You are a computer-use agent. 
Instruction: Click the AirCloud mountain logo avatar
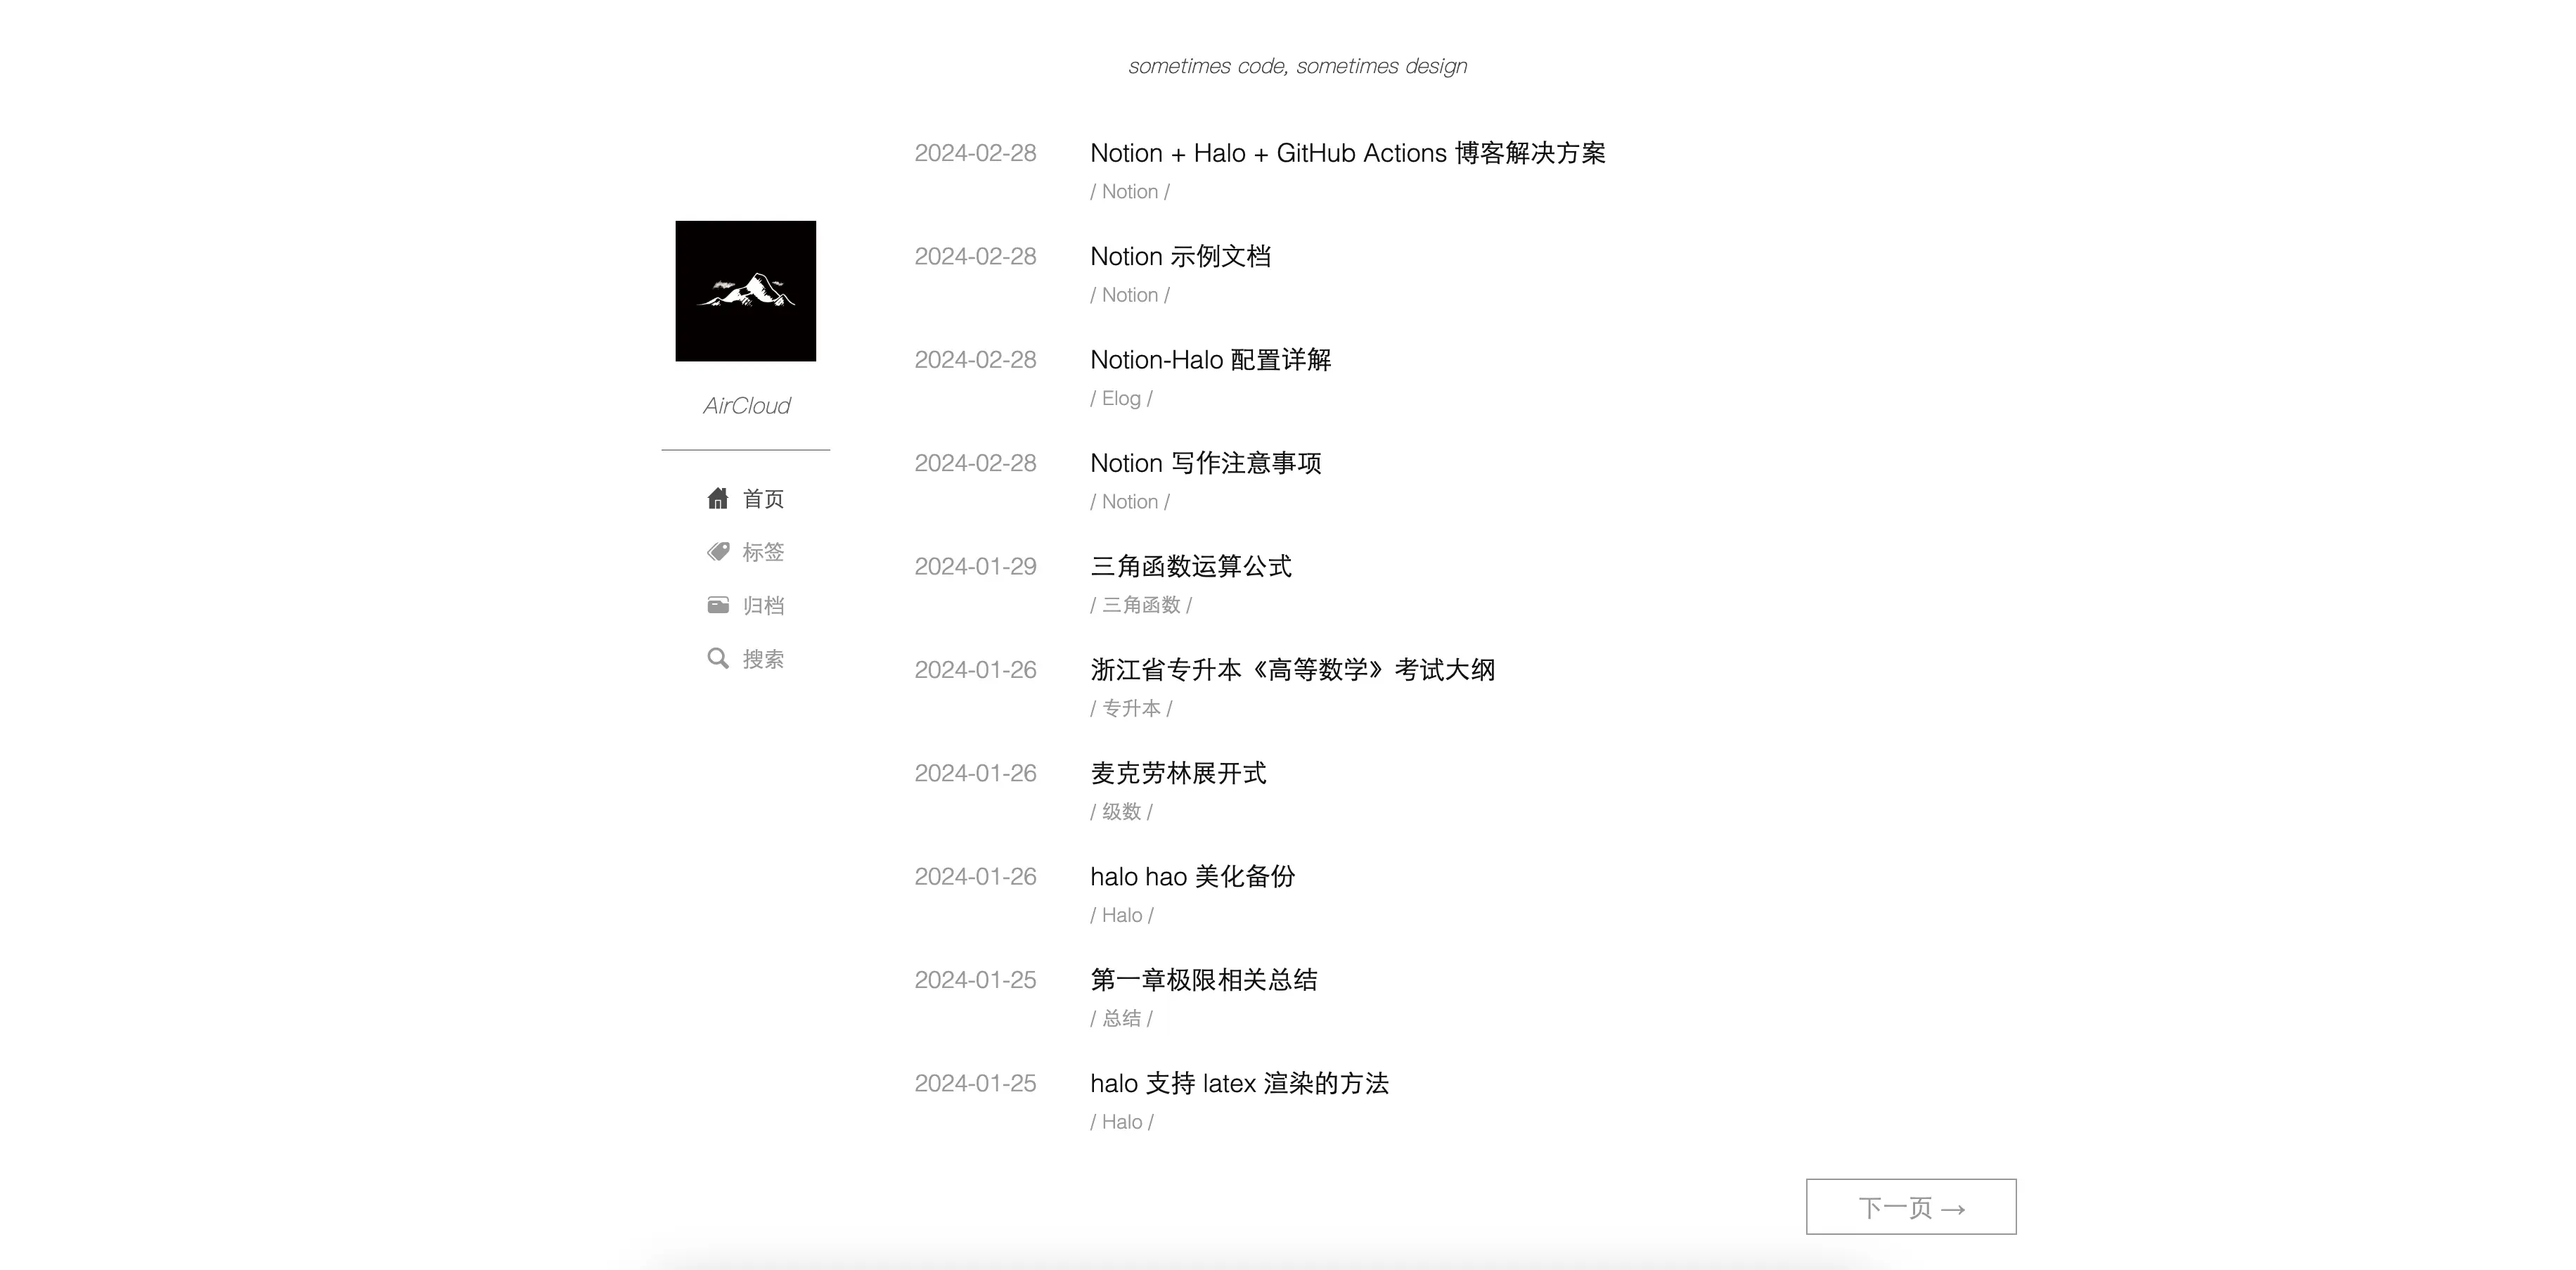pos(745,290)
